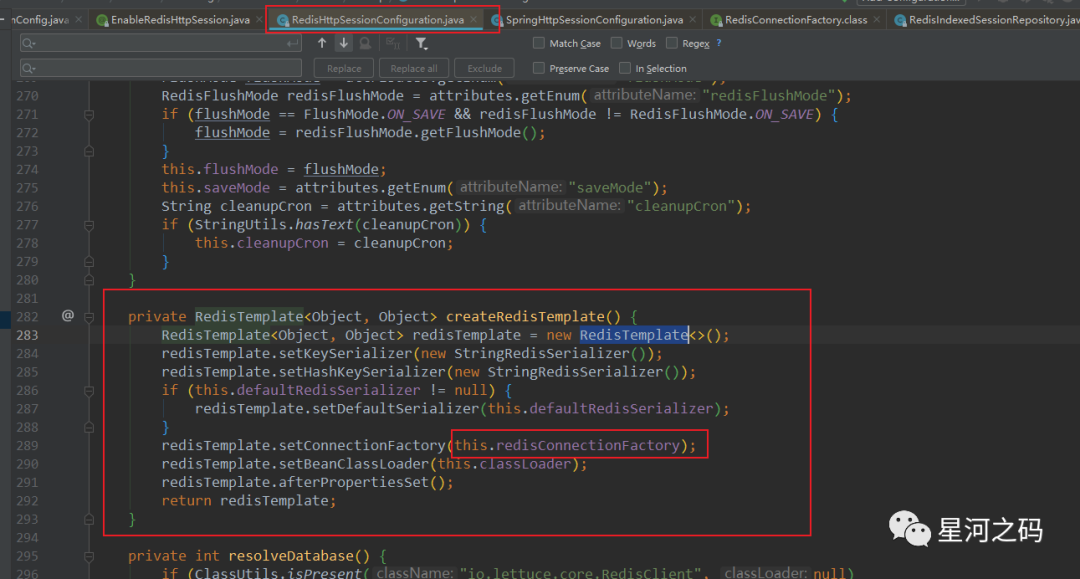Click createRedisTemplate method name
This screenshot has width=1080, height=579.
[525, 317]
